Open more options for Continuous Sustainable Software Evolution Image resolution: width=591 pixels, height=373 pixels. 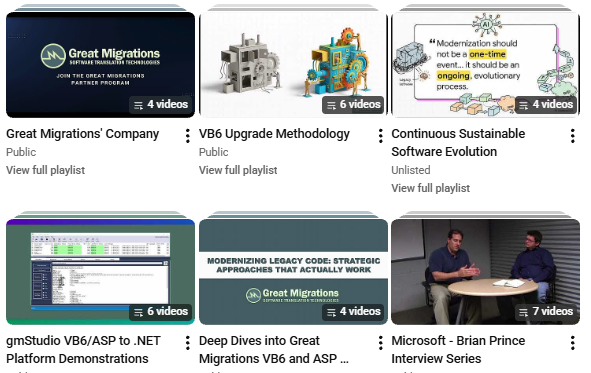click(573, 136)
